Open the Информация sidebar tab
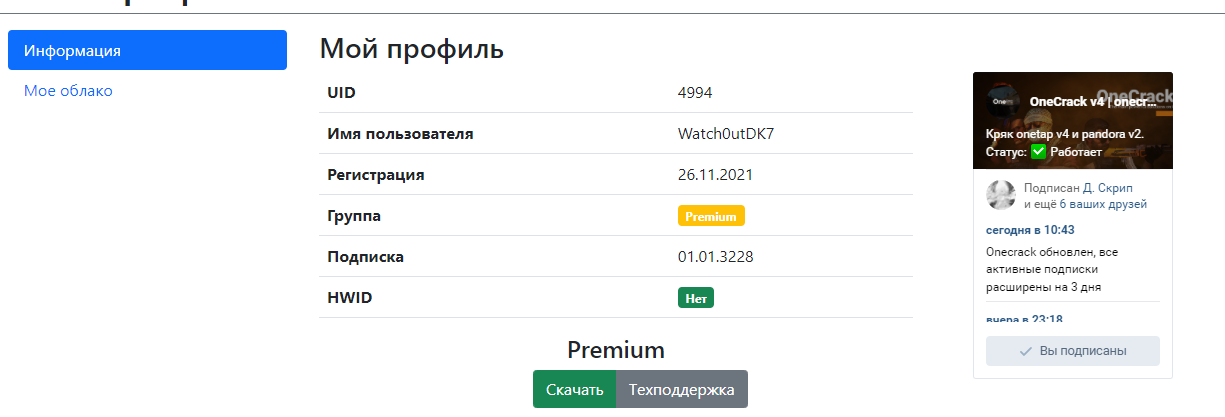This screenshot has height=417, width=1225. 147,50
